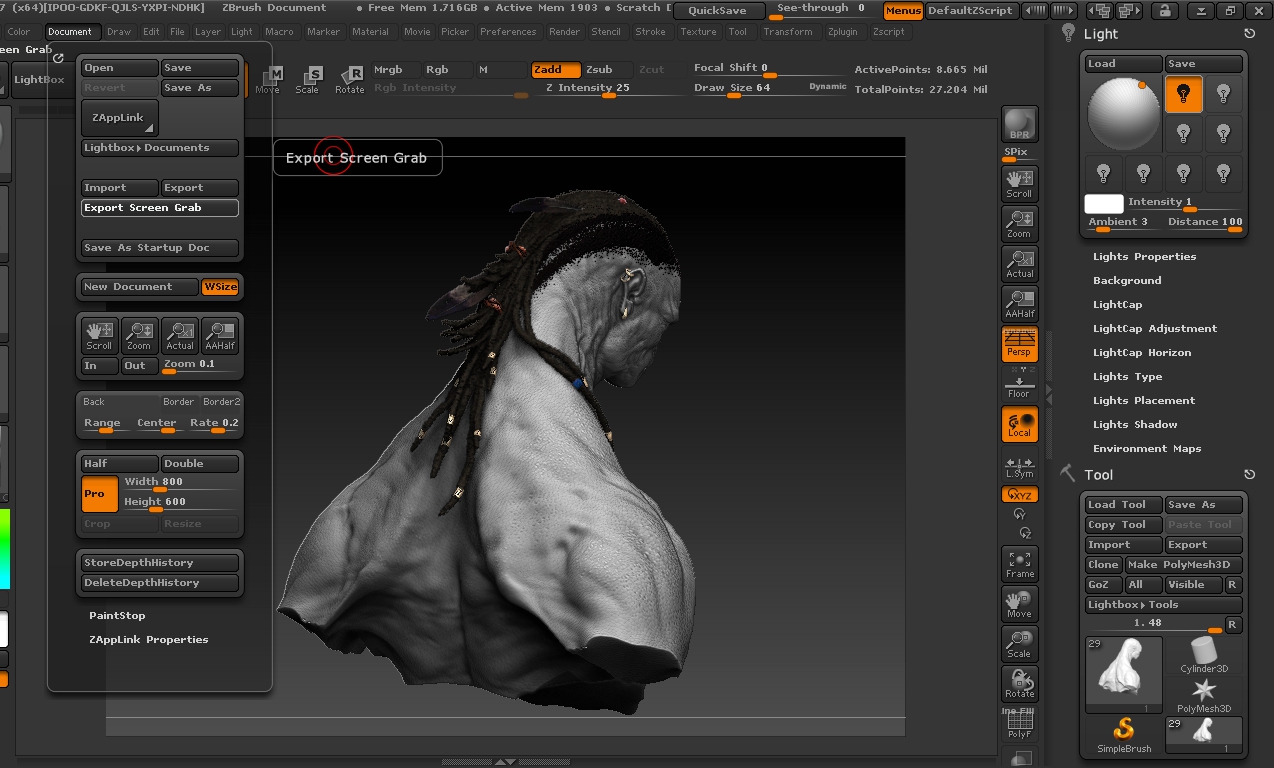Select Scale icon on the right shelf
Image resolution: width=1274 pixels, height=768 pixels.
(1019, 644)
